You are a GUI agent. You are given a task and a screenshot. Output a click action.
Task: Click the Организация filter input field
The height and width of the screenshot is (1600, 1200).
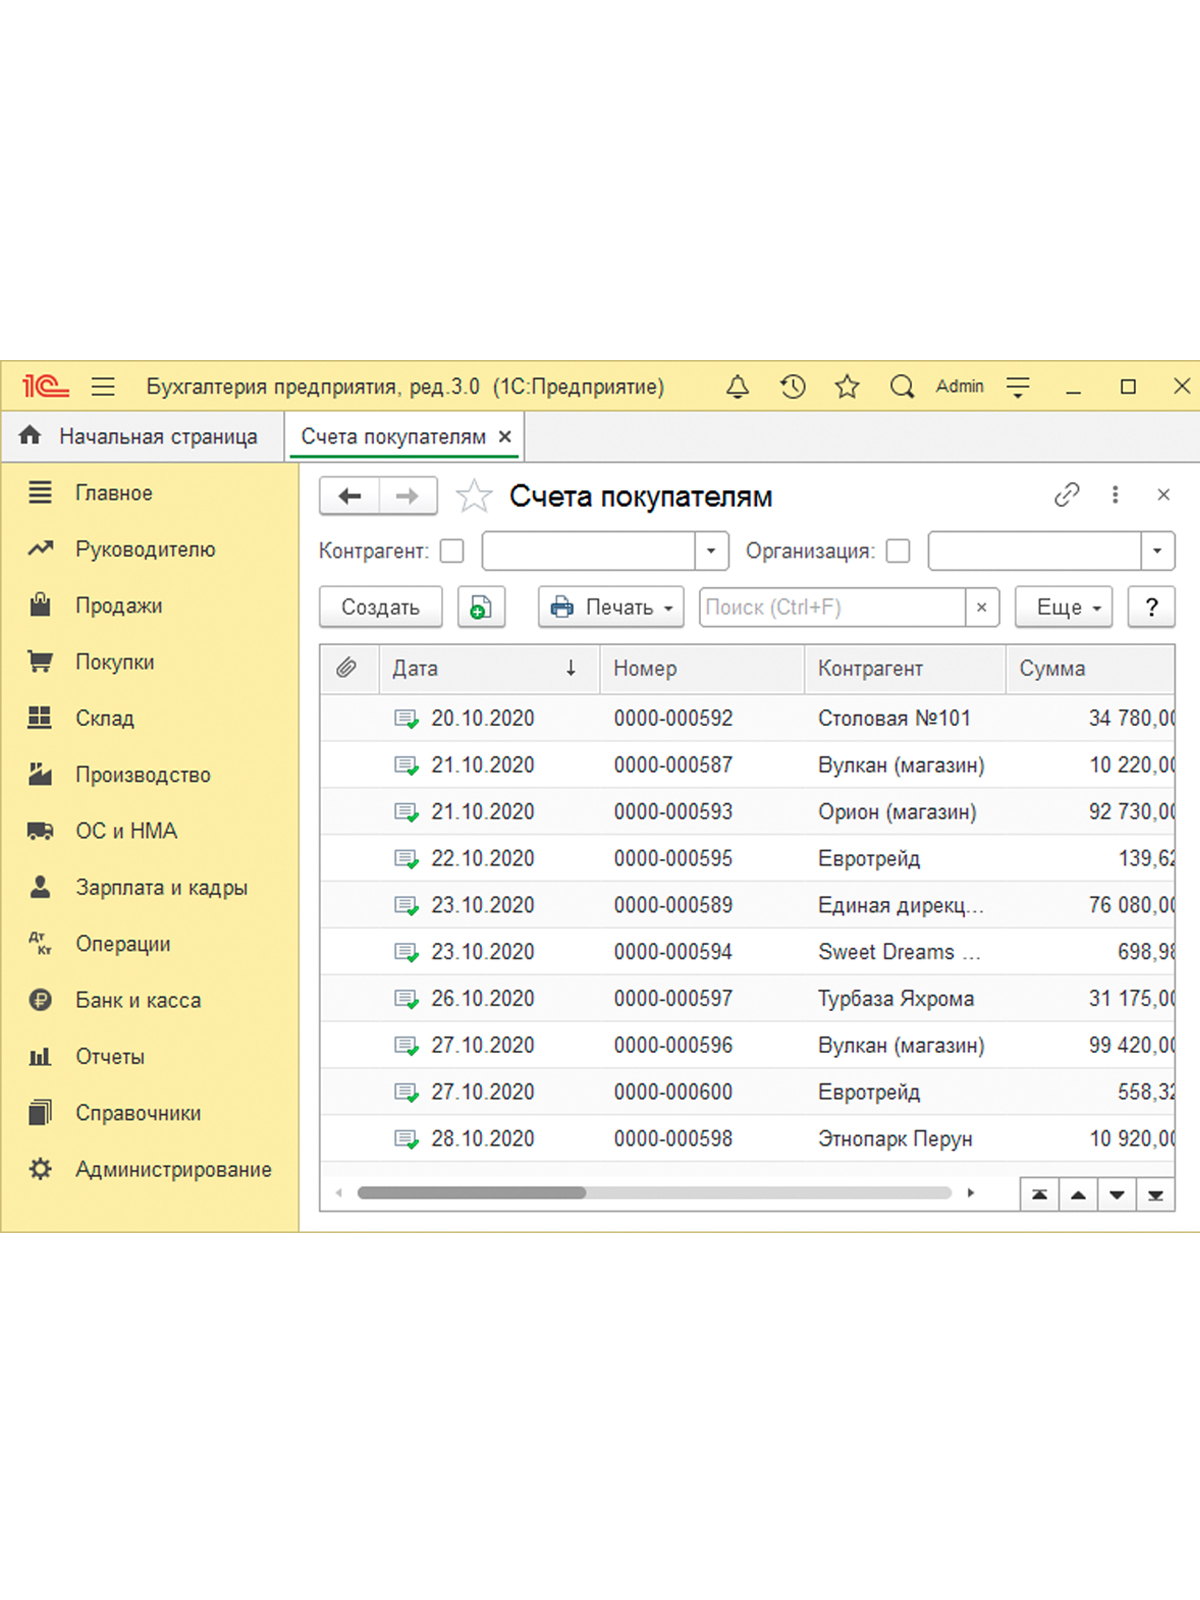[x=1035, y=551]
